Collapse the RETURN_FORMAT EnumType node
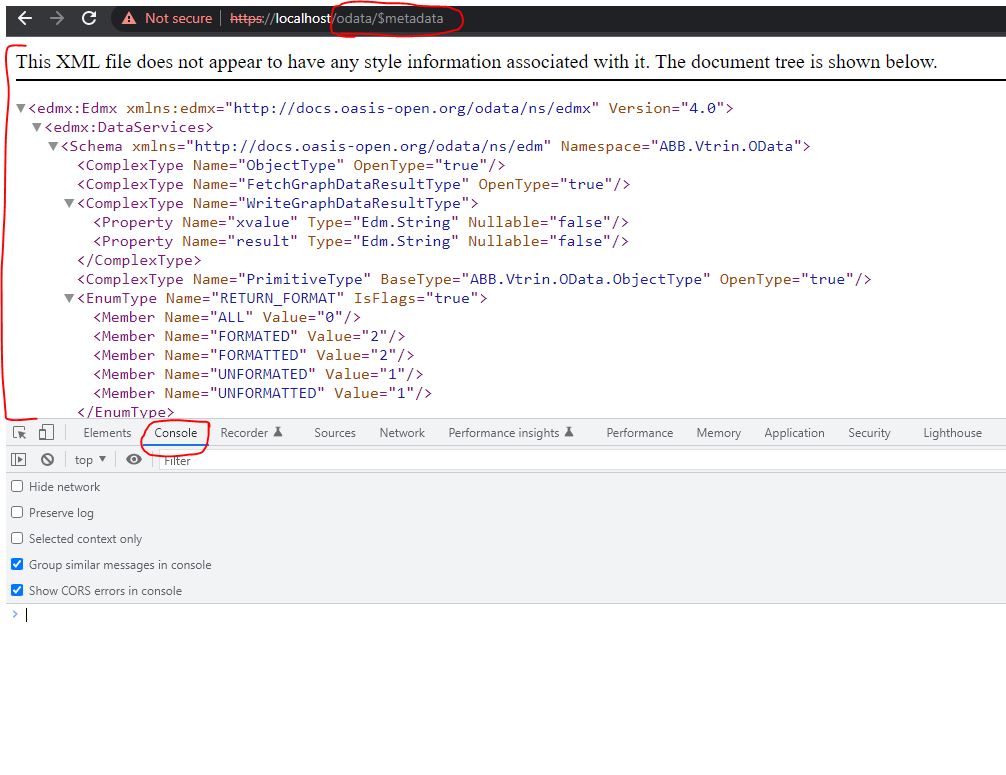Viewport: 1006px width, 775px height. (x=69, y=298)
